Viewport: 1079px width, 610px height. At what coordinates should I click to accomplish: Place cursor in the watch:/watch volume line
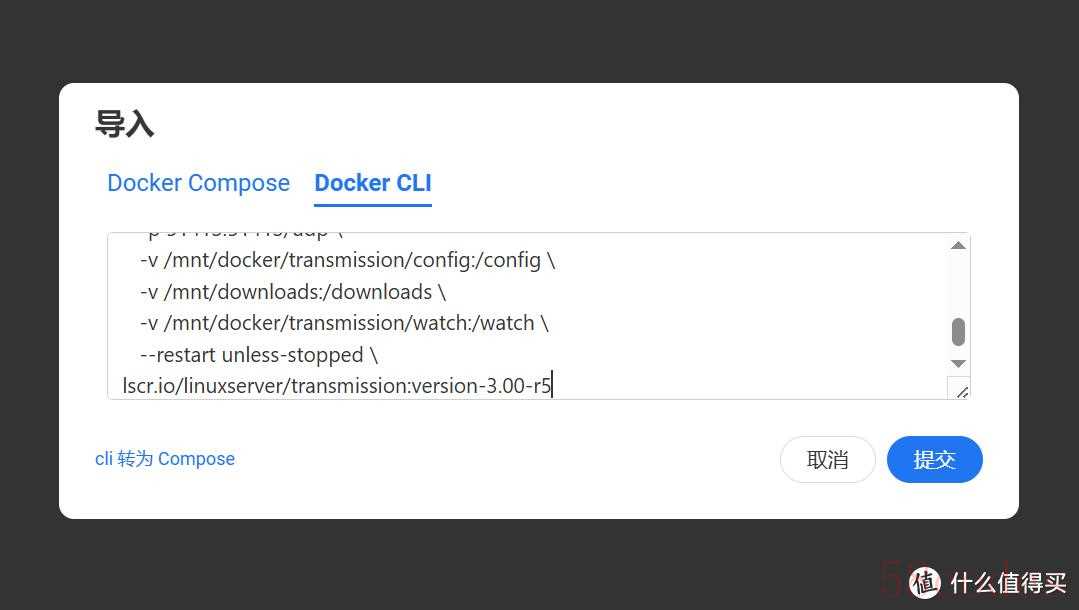coord(344,323)
